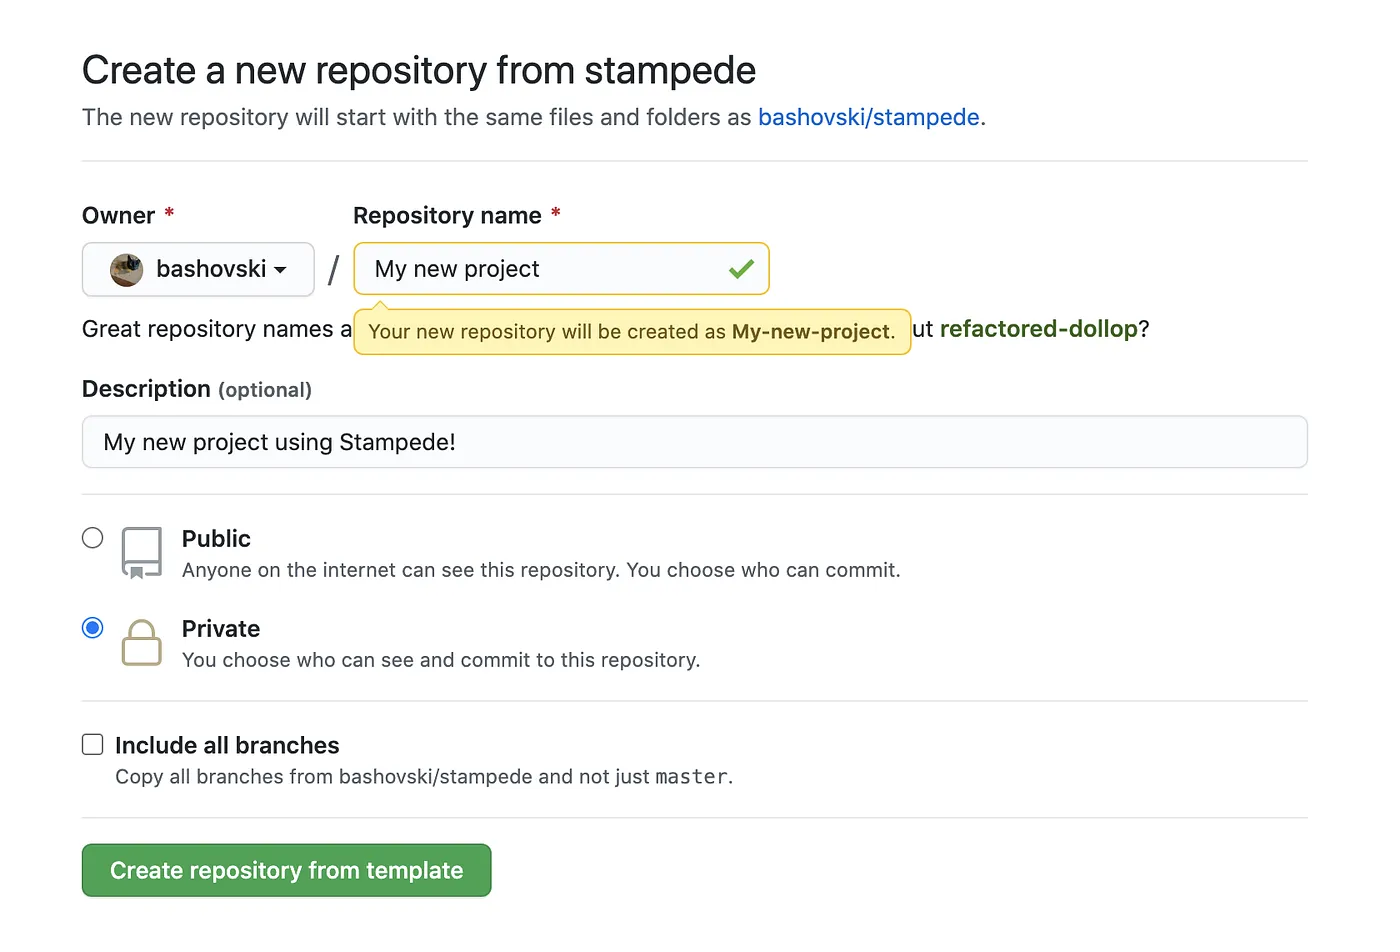This screenshot has height=952, width=1400.
Task: Open the bashovski/stampede template link
Action: pyautogui.click(x=868, y=117)
